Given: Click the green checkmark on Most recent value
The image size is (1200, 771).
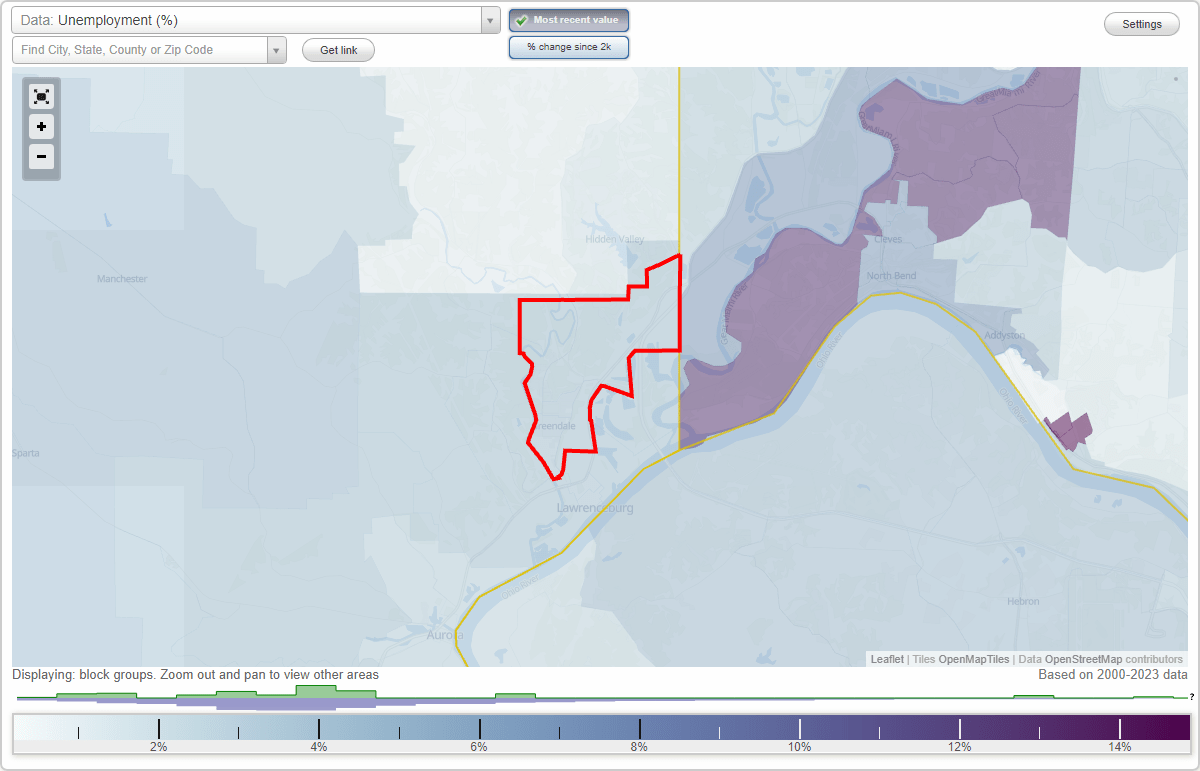Looking at the screenshot, I should [523, 19].
